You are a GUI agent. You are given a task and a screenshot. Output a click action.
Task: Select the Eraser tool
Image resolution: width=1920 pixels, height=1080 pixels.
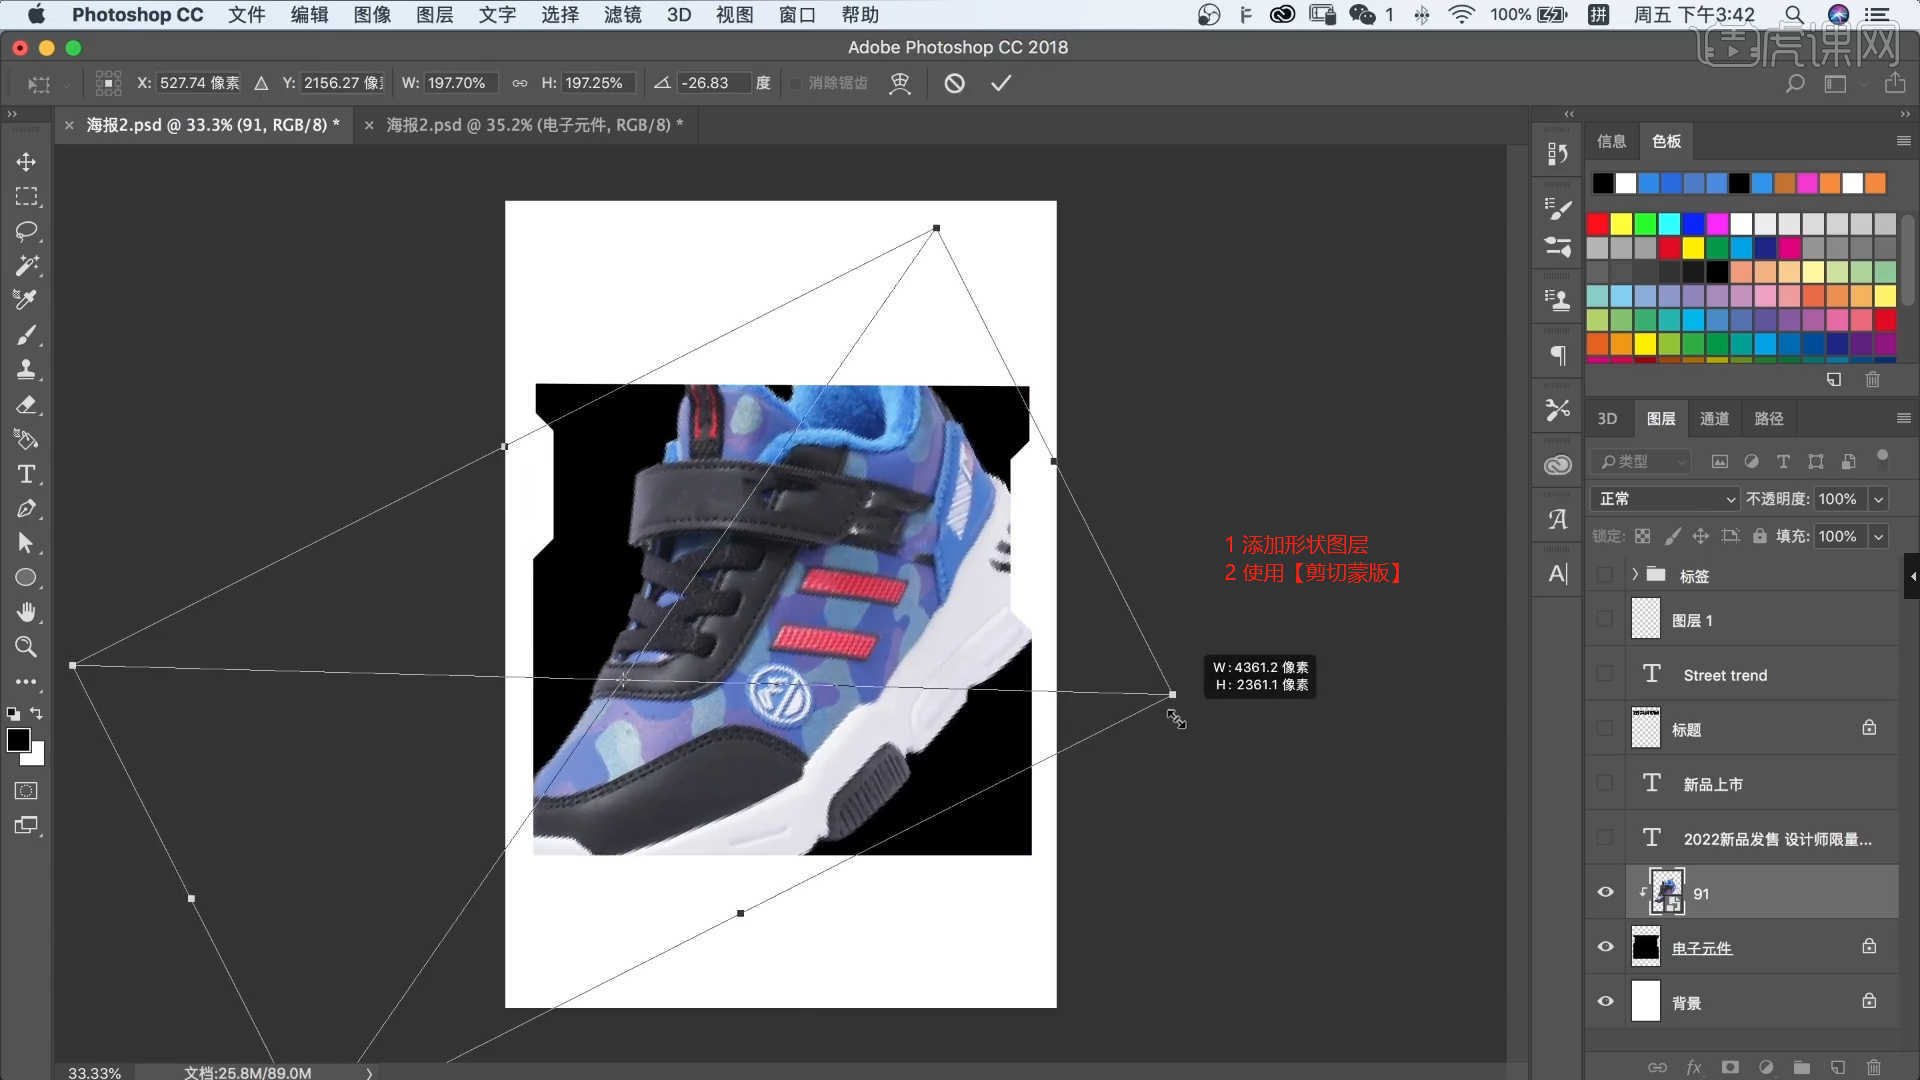(26, 404)
